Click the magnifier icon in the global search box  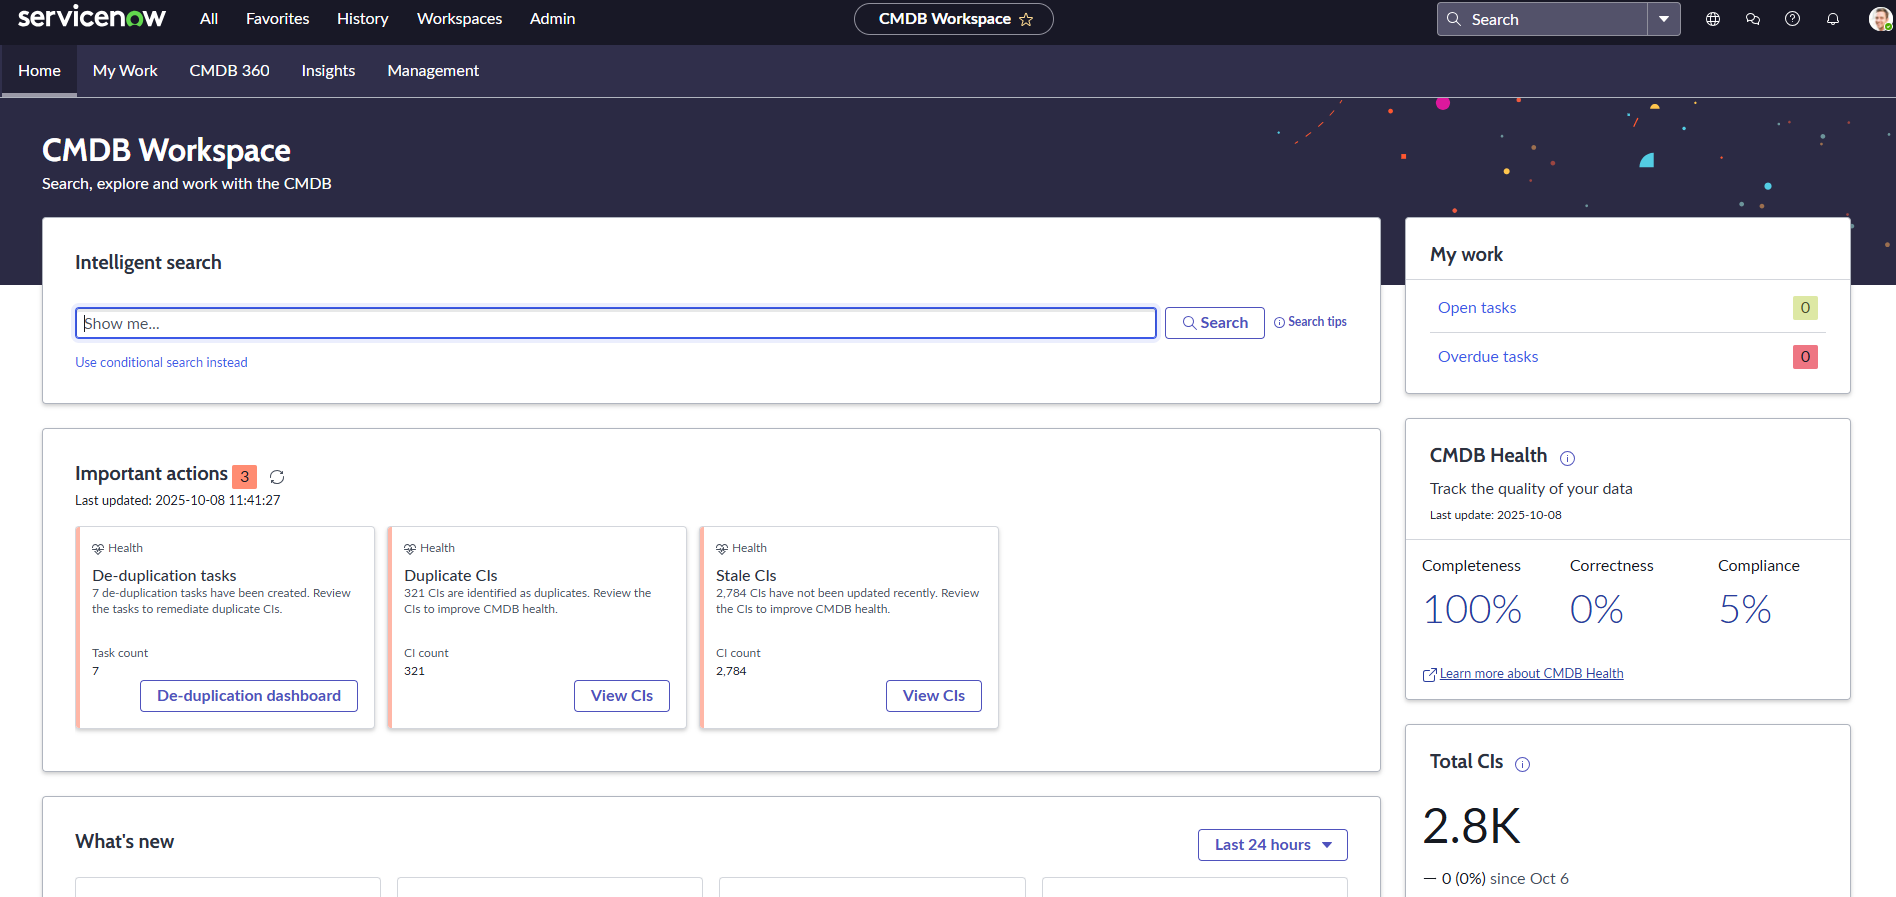(x=1454, y=19)
